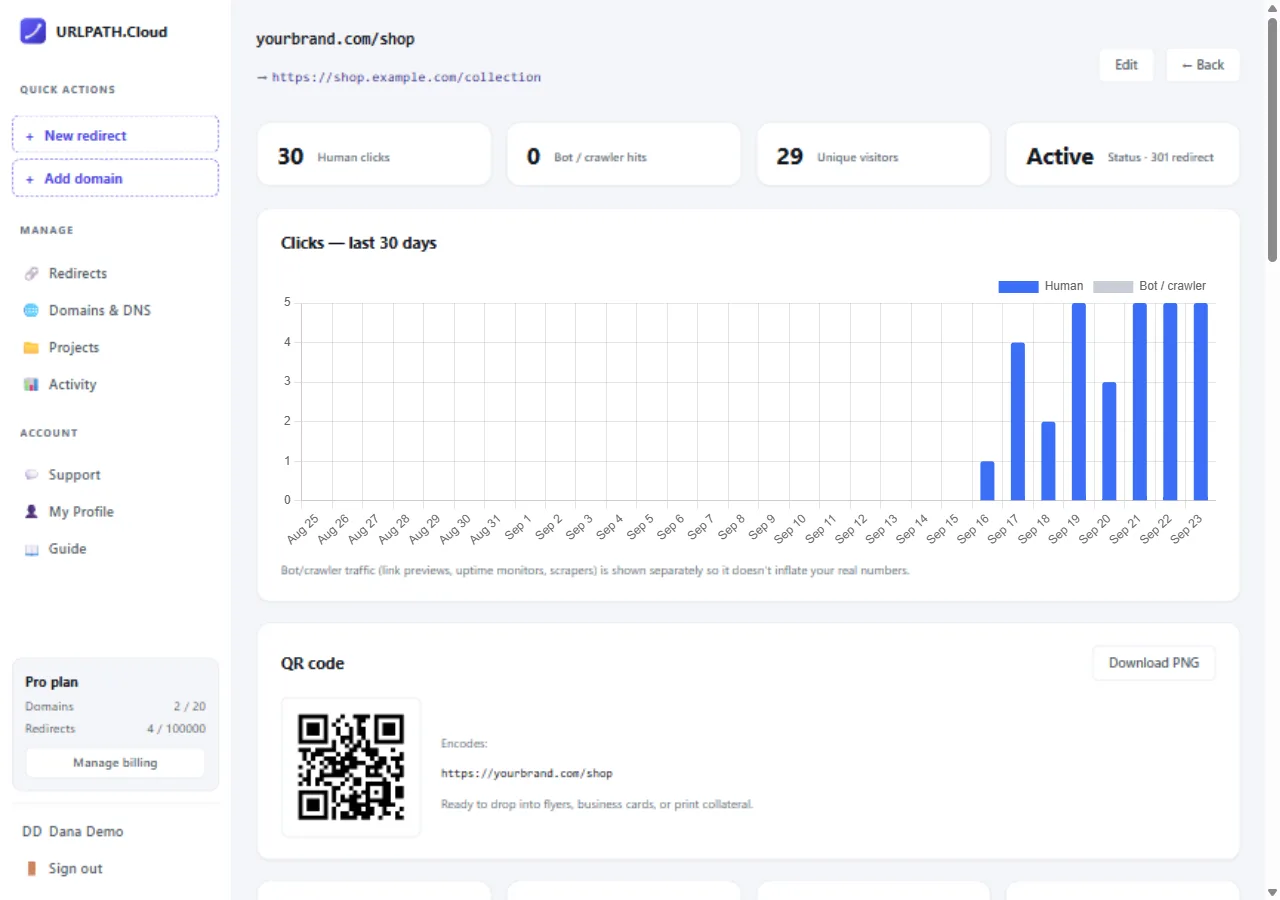Click the person icon for My Profile
1280x900 pixels.
(x=31, y=512)
